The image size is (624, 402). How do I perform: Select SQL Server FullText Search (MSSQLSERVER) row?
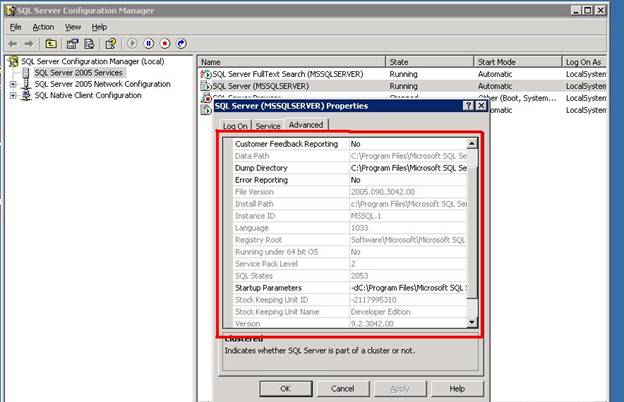tap(402, 74)
